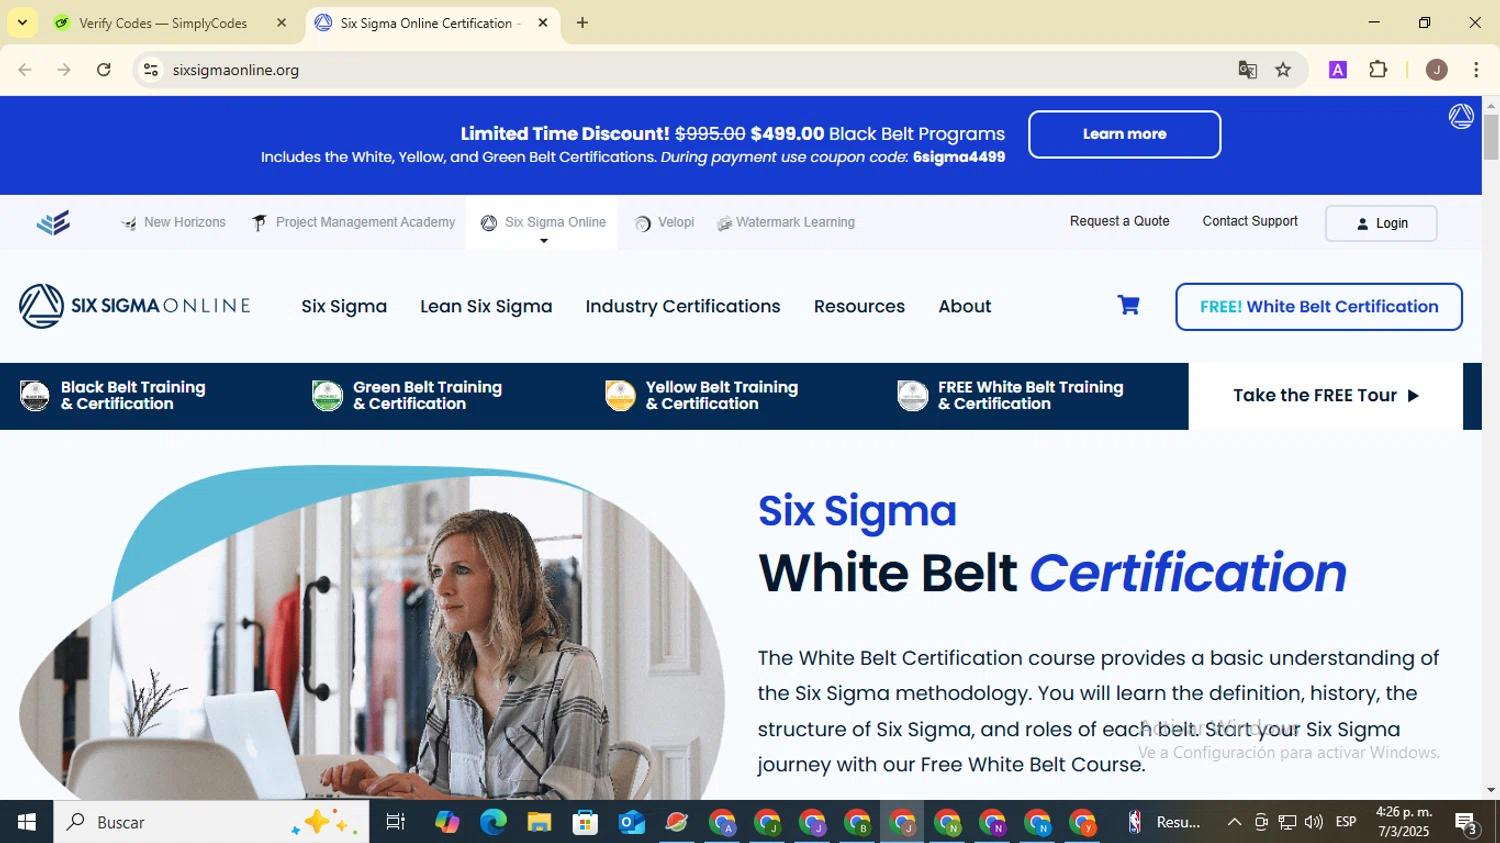Open FREE White Belt Training & Certification

pos(1011,396)
